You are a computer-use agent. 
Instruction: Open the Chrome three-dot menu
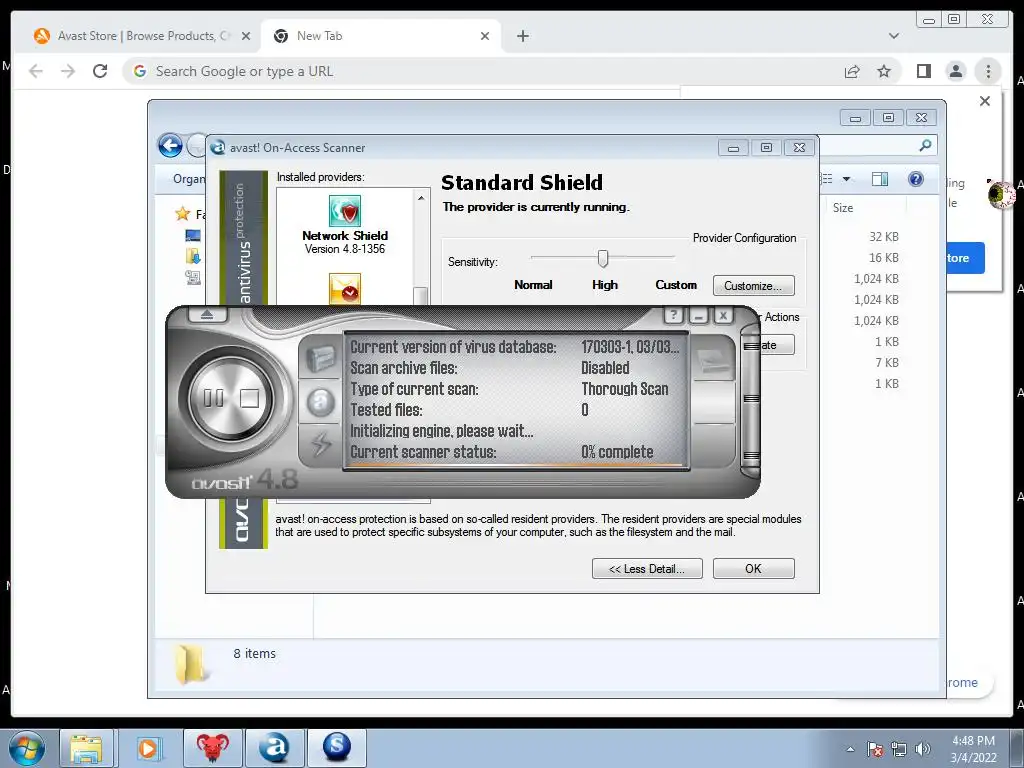988,71
